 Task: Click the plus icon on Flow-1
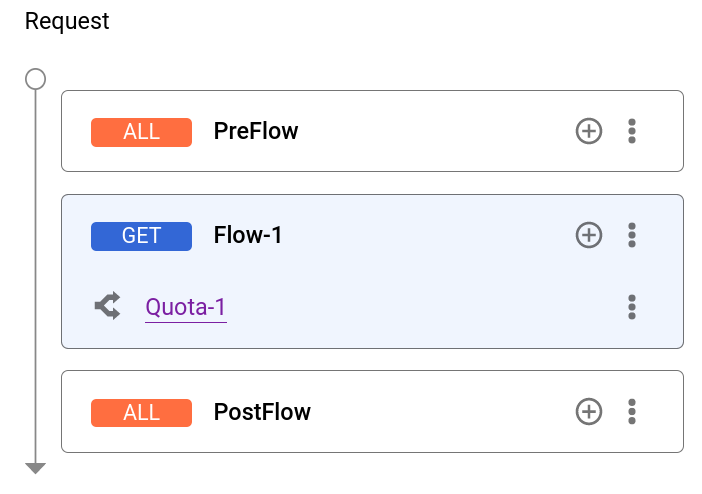point(589,235)
